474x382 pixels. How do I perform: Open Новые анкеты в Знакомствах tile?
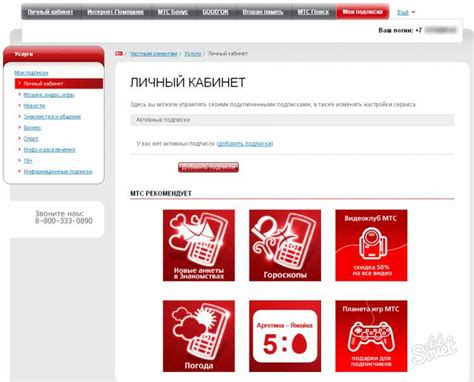coord(199,245)
